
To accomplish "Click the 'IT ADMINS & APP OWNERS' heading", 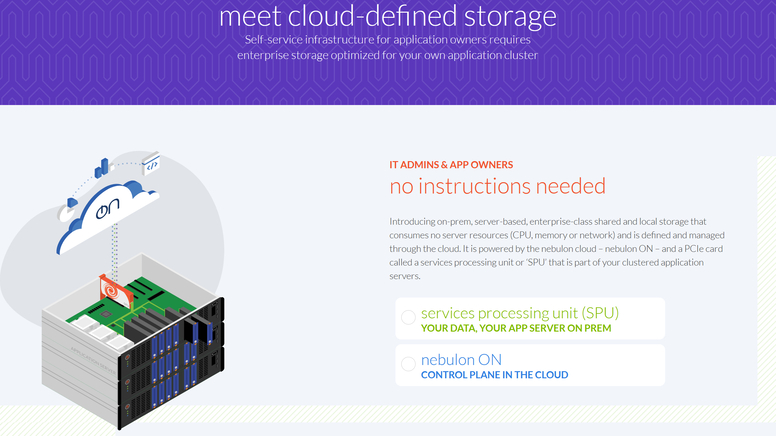I will tap(451, 165).
